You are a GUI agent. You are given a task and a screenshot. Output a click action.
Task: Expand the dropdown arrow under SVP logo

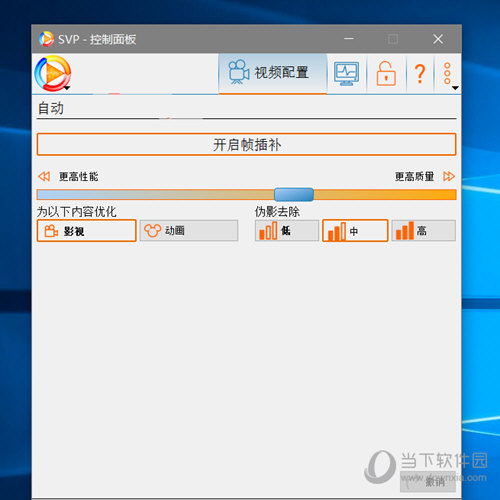coord(67,88)
